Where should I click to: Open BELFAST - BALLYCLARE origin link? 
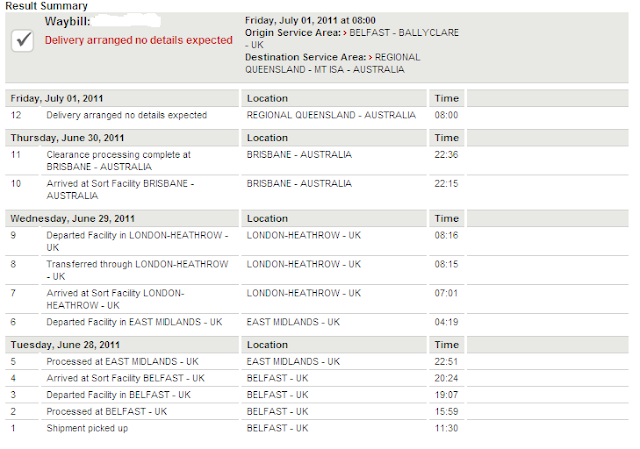tap(352, 39)
